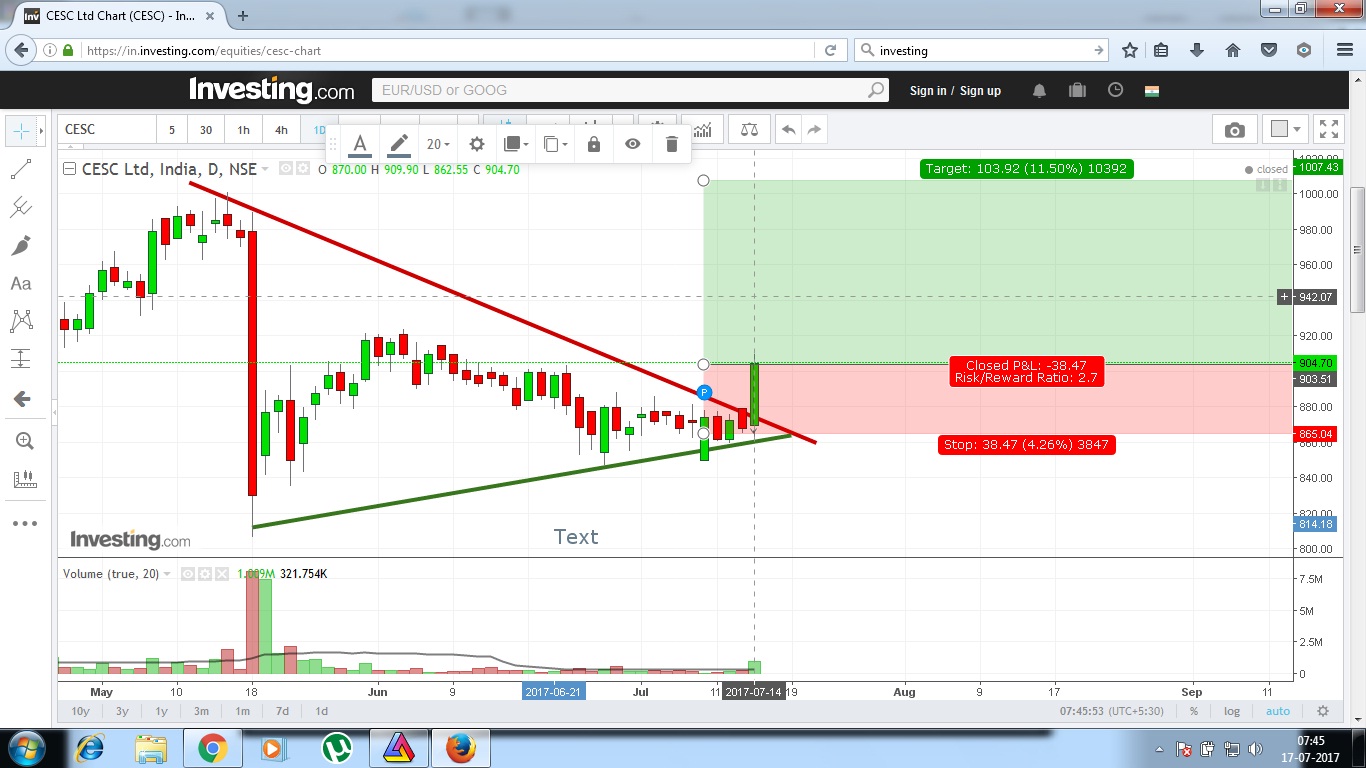Remove Volume indicator with X icon

click(x=220, y=574)
